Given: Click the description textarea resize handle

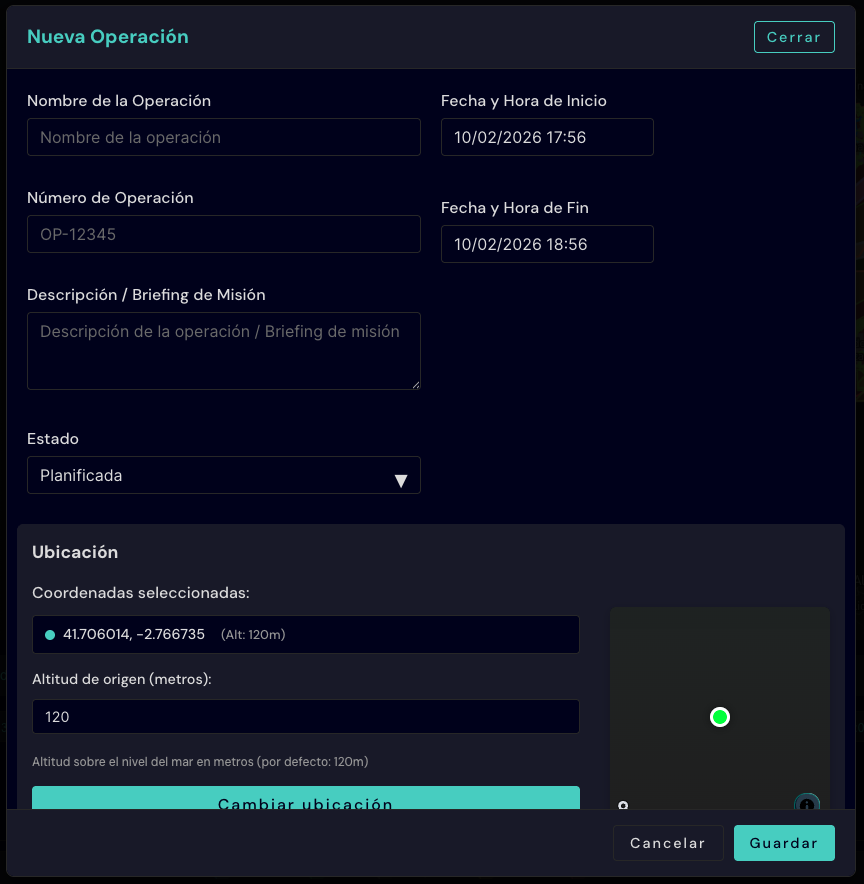Looking at the screenshot, I should [415, 383].
